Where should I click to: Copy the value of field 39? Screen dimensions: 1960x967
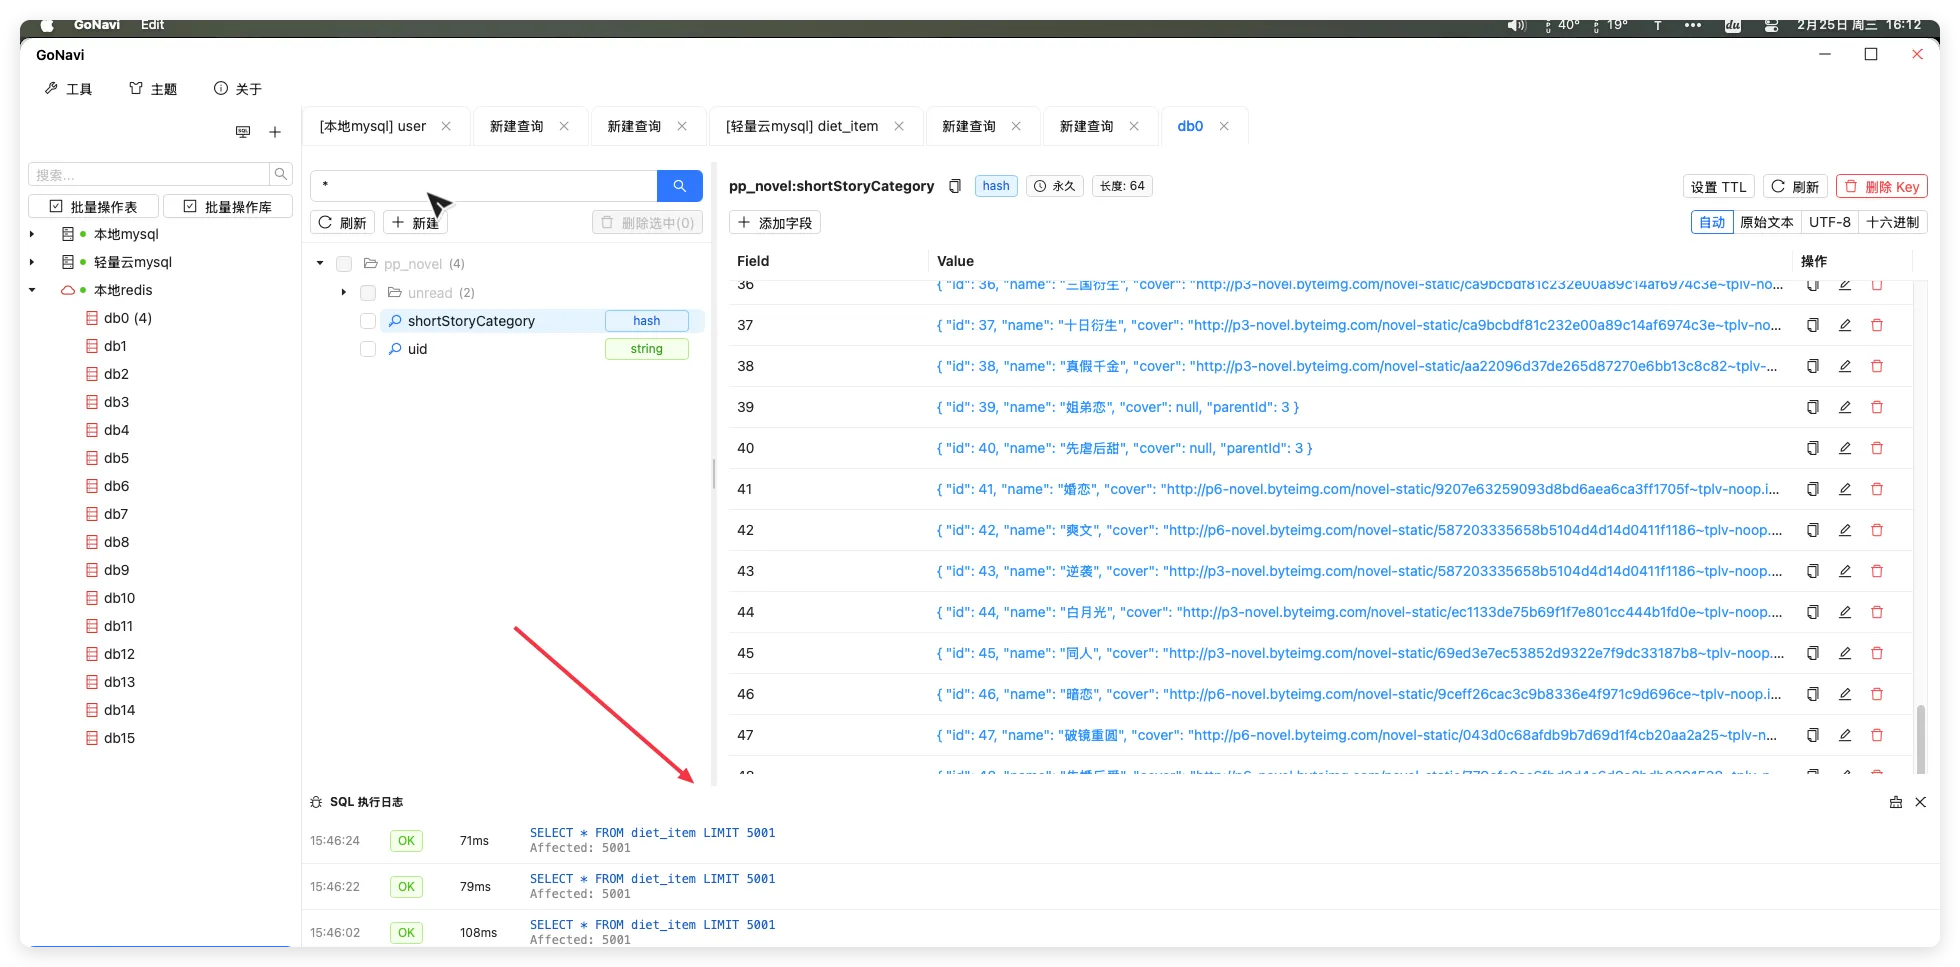(1812, 407)
